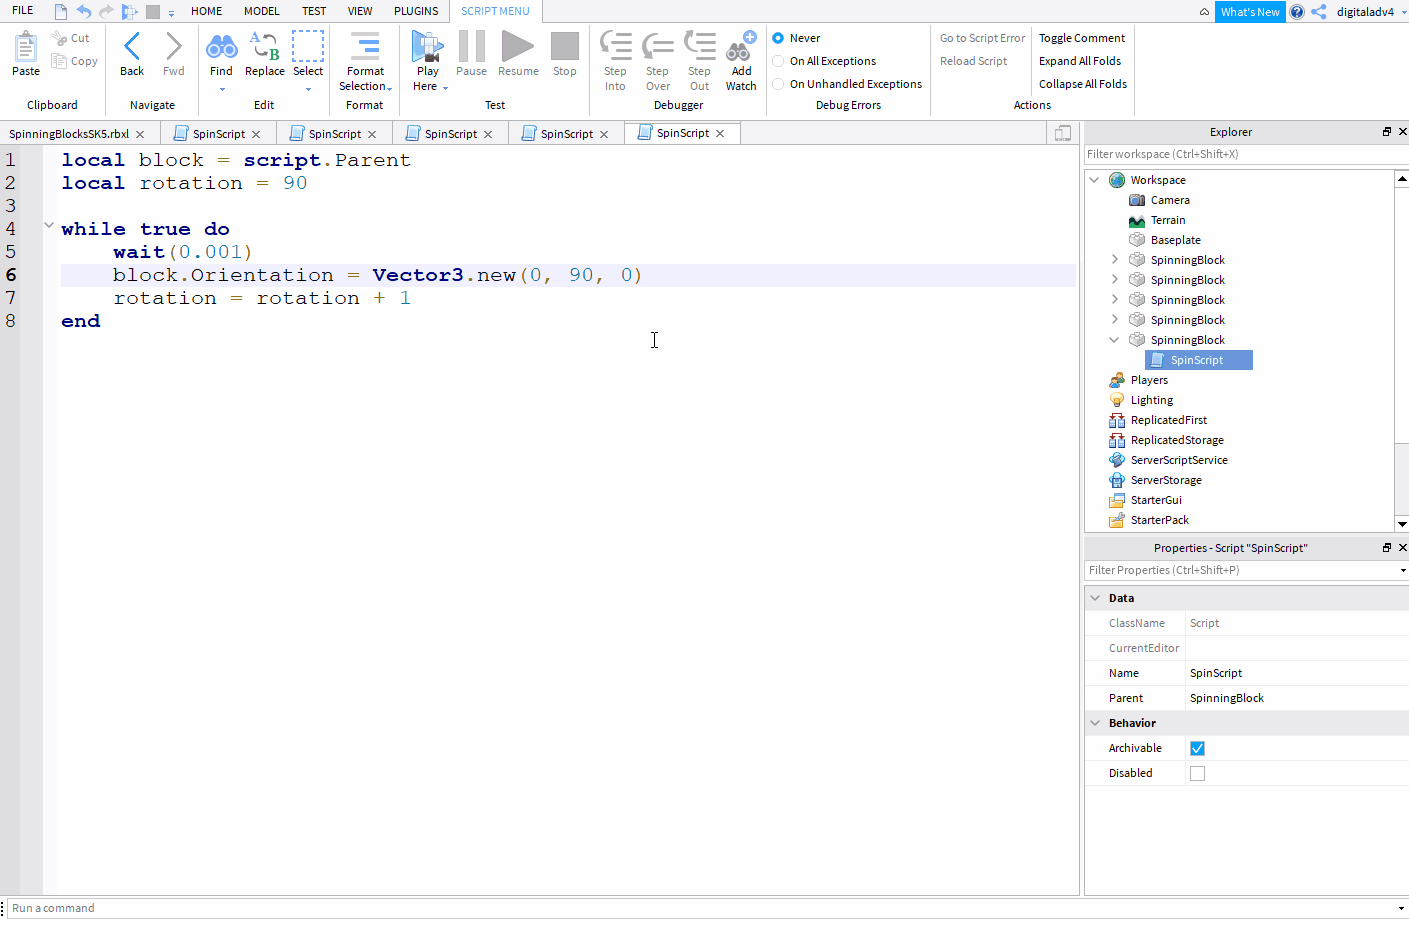Click the Collapse All Folds button
This screenshot has height=927, width=1409.
(x=1083, y=84)
